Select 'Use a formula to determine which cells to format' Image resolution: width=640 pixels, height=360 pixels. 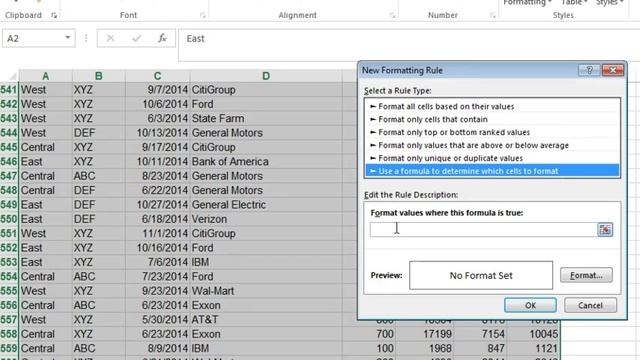coord(492,171)
